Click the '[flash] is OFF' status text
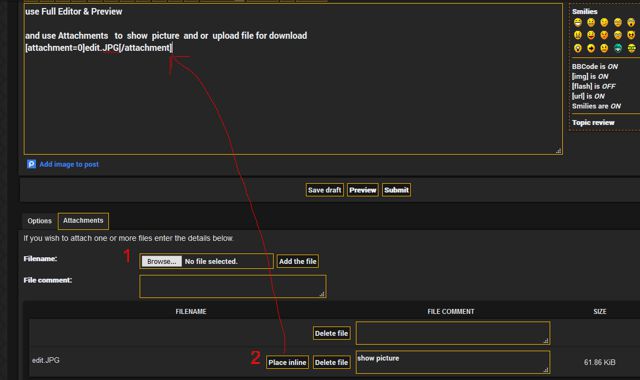 [x=593, y=86]
